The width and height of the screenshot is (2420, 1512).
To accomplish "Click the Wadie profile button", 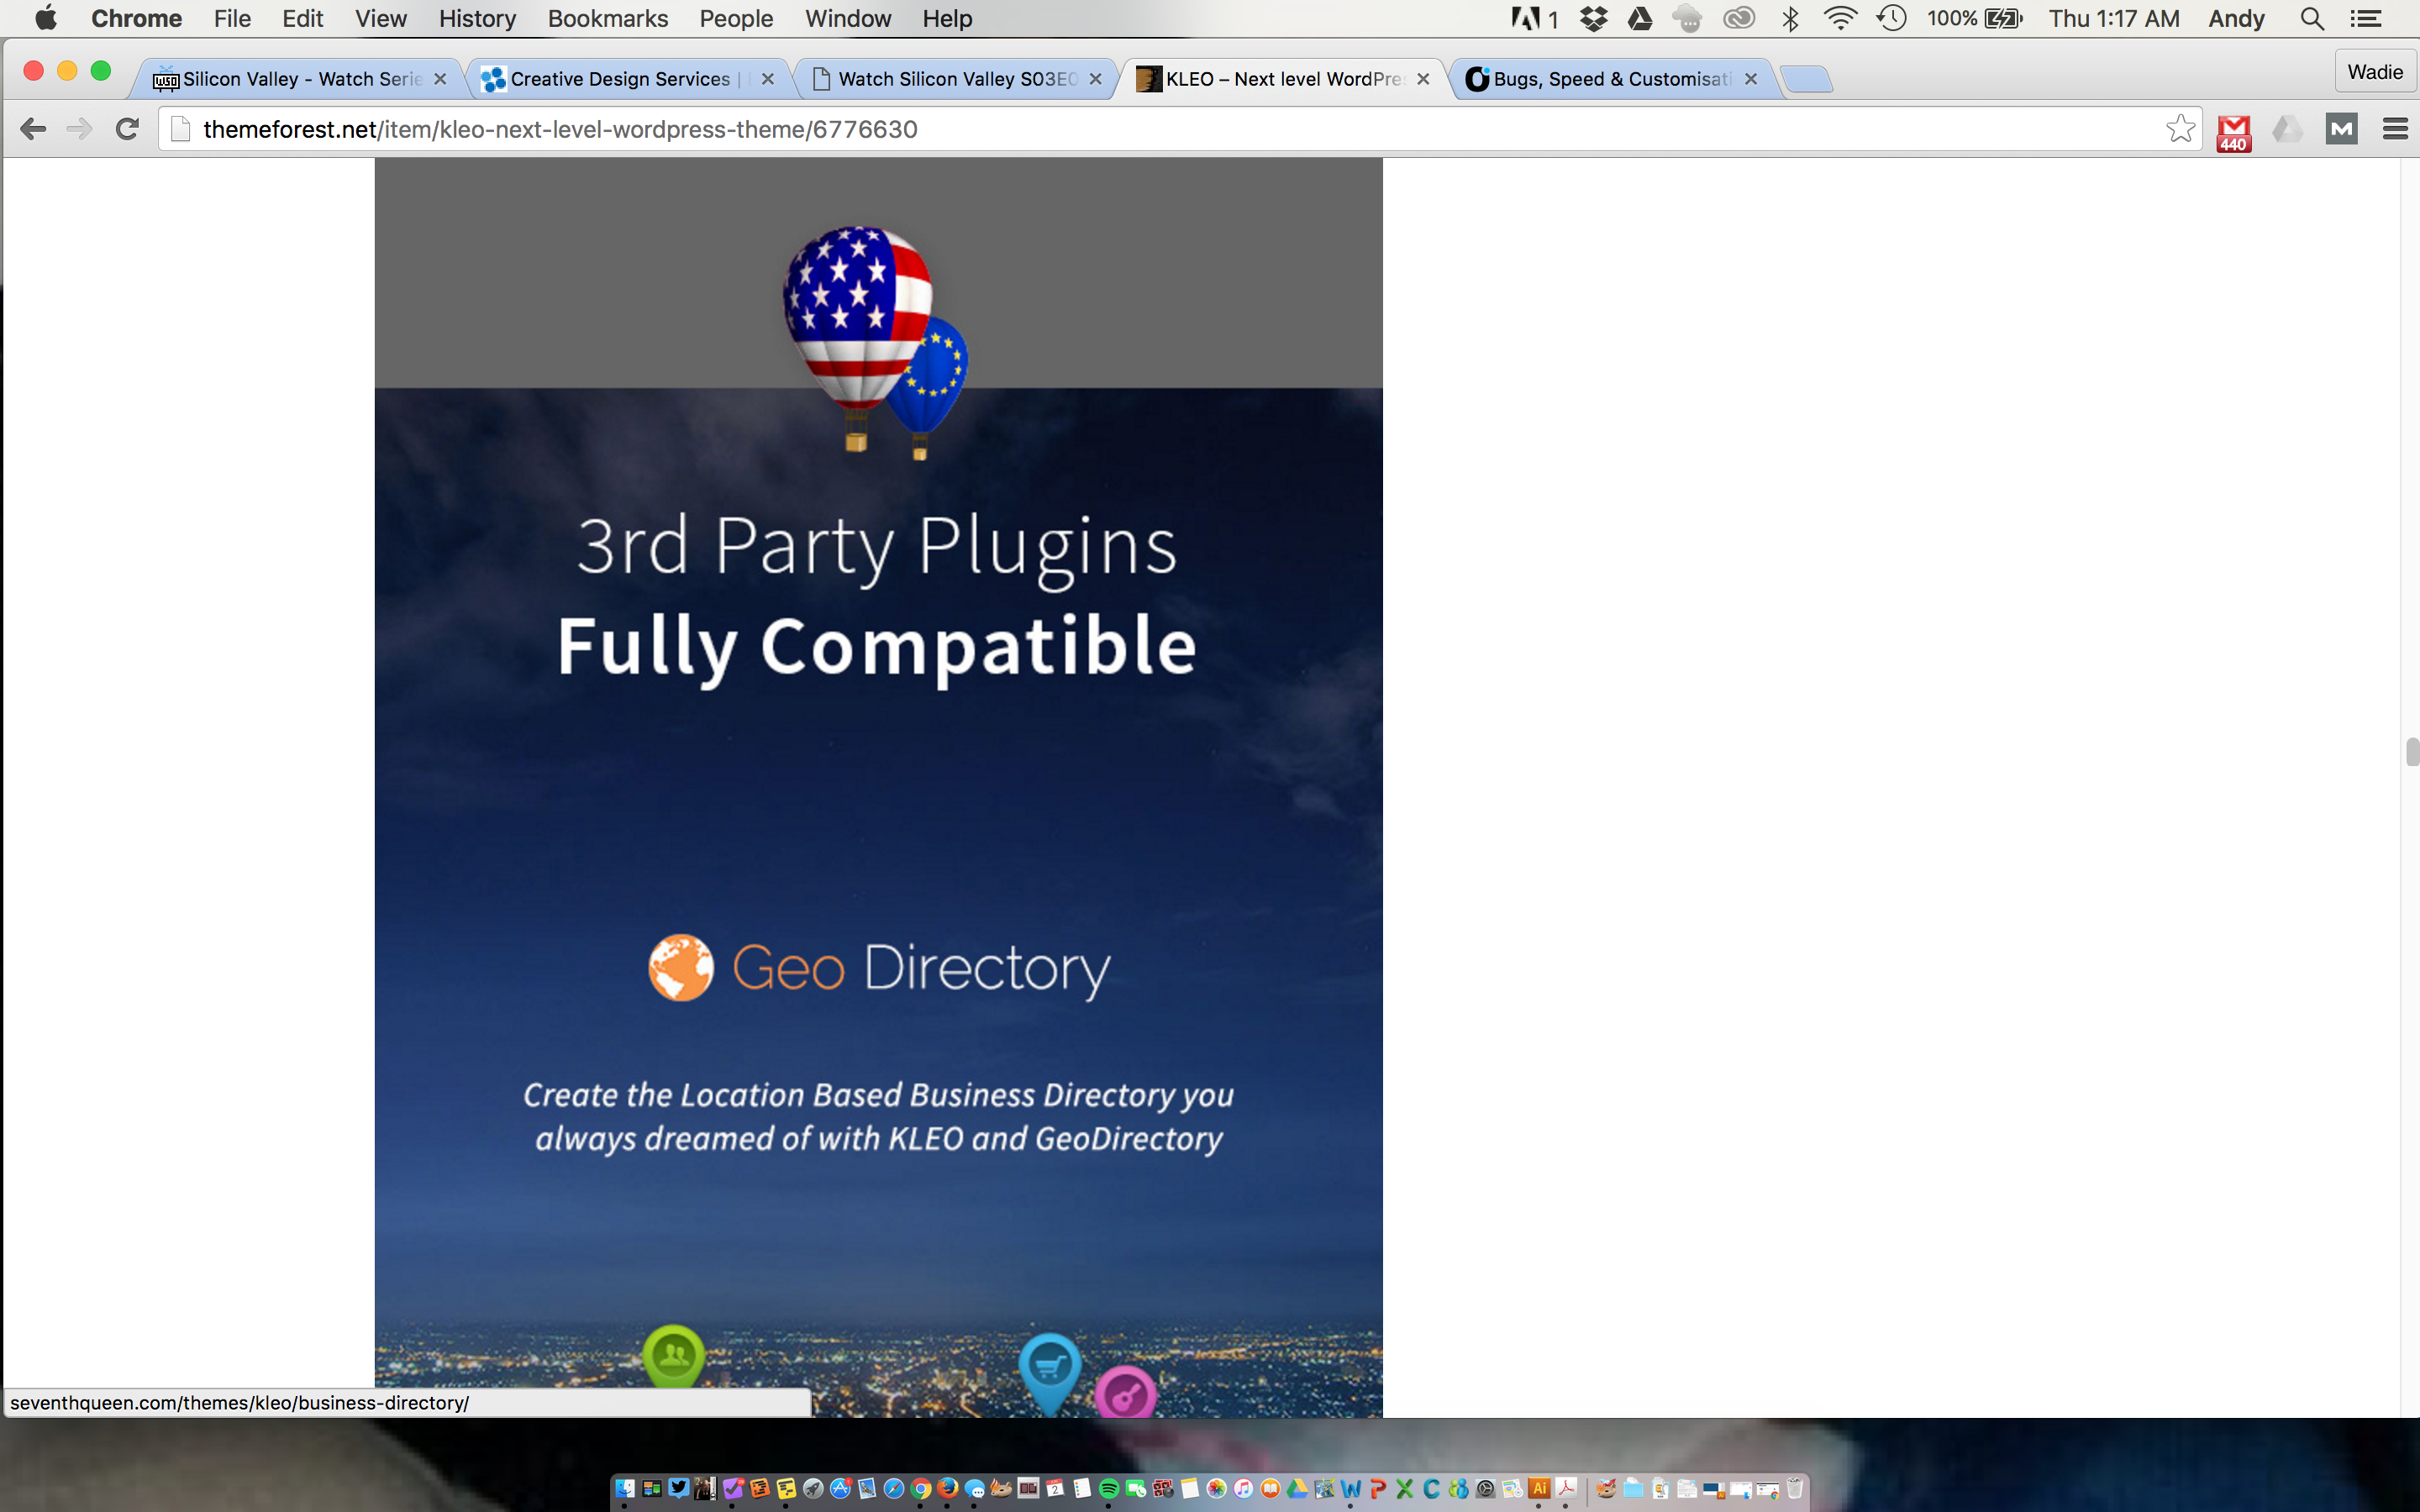I will tap(2375, 72).
